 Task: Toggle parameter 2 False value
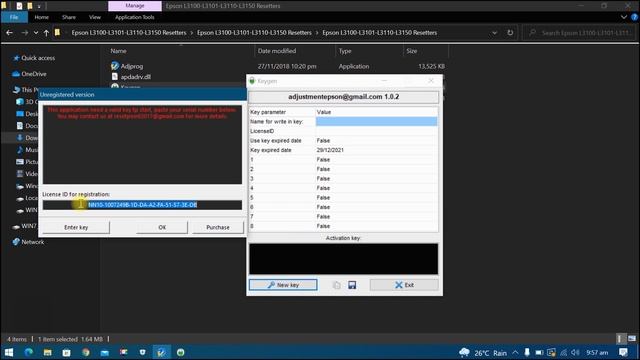pyautogui.click(x=376, y=169)
